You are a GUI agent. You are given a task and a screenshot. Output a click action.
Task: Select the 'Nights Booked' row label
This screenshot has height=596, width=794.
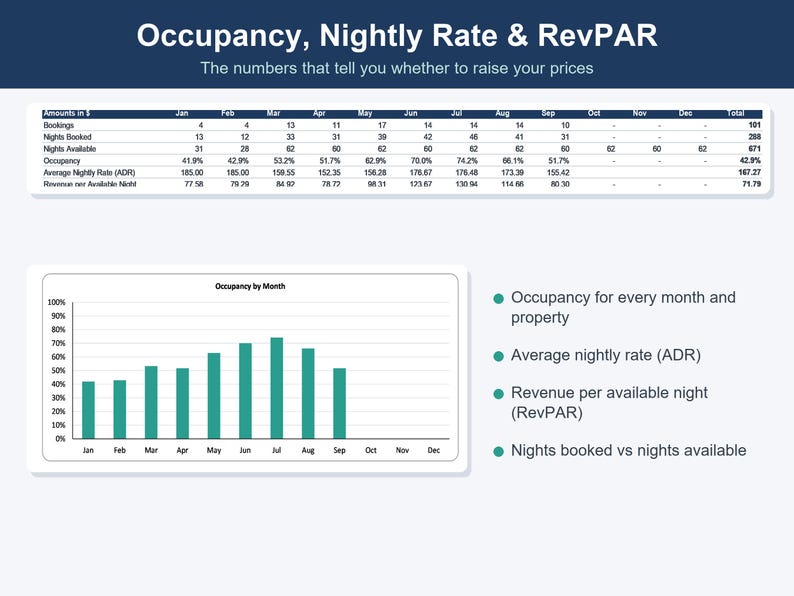[x=67, y=137]
